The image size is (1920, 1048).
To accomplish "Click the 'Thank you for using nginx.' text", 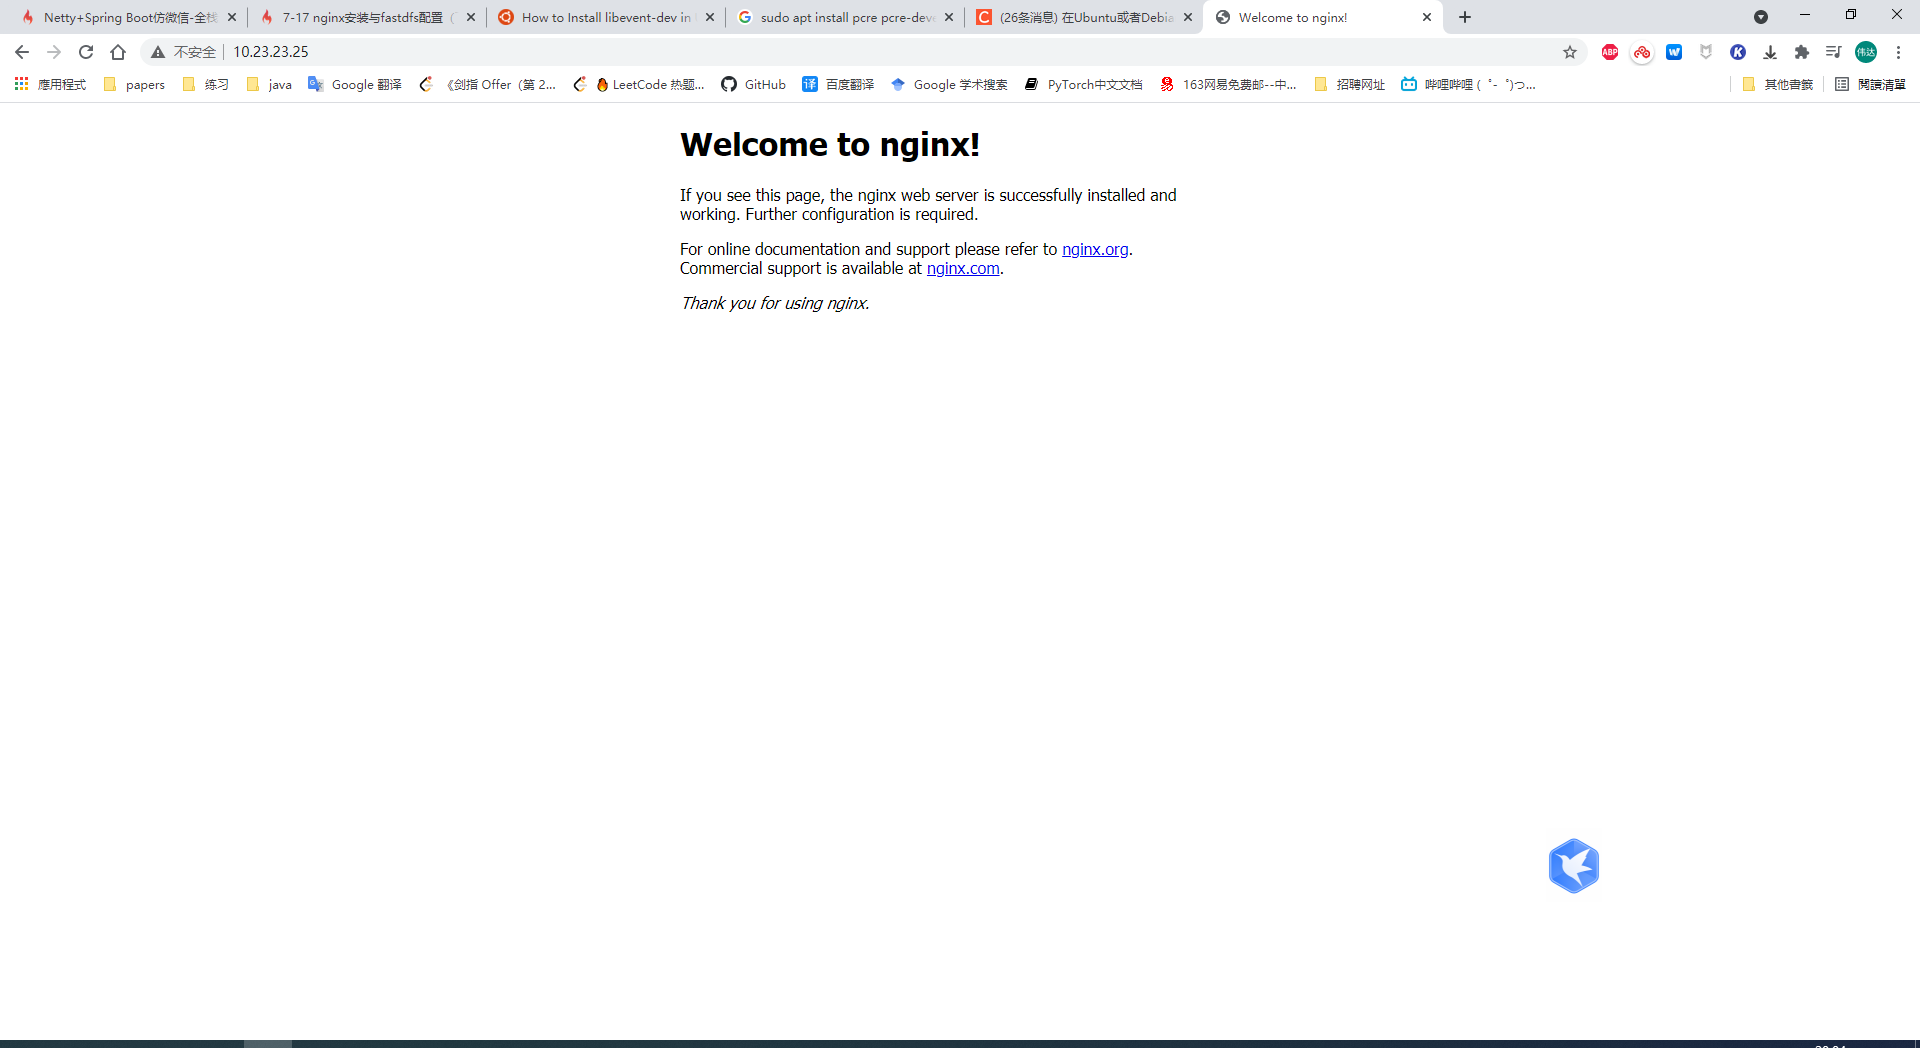I will [775, 303].
